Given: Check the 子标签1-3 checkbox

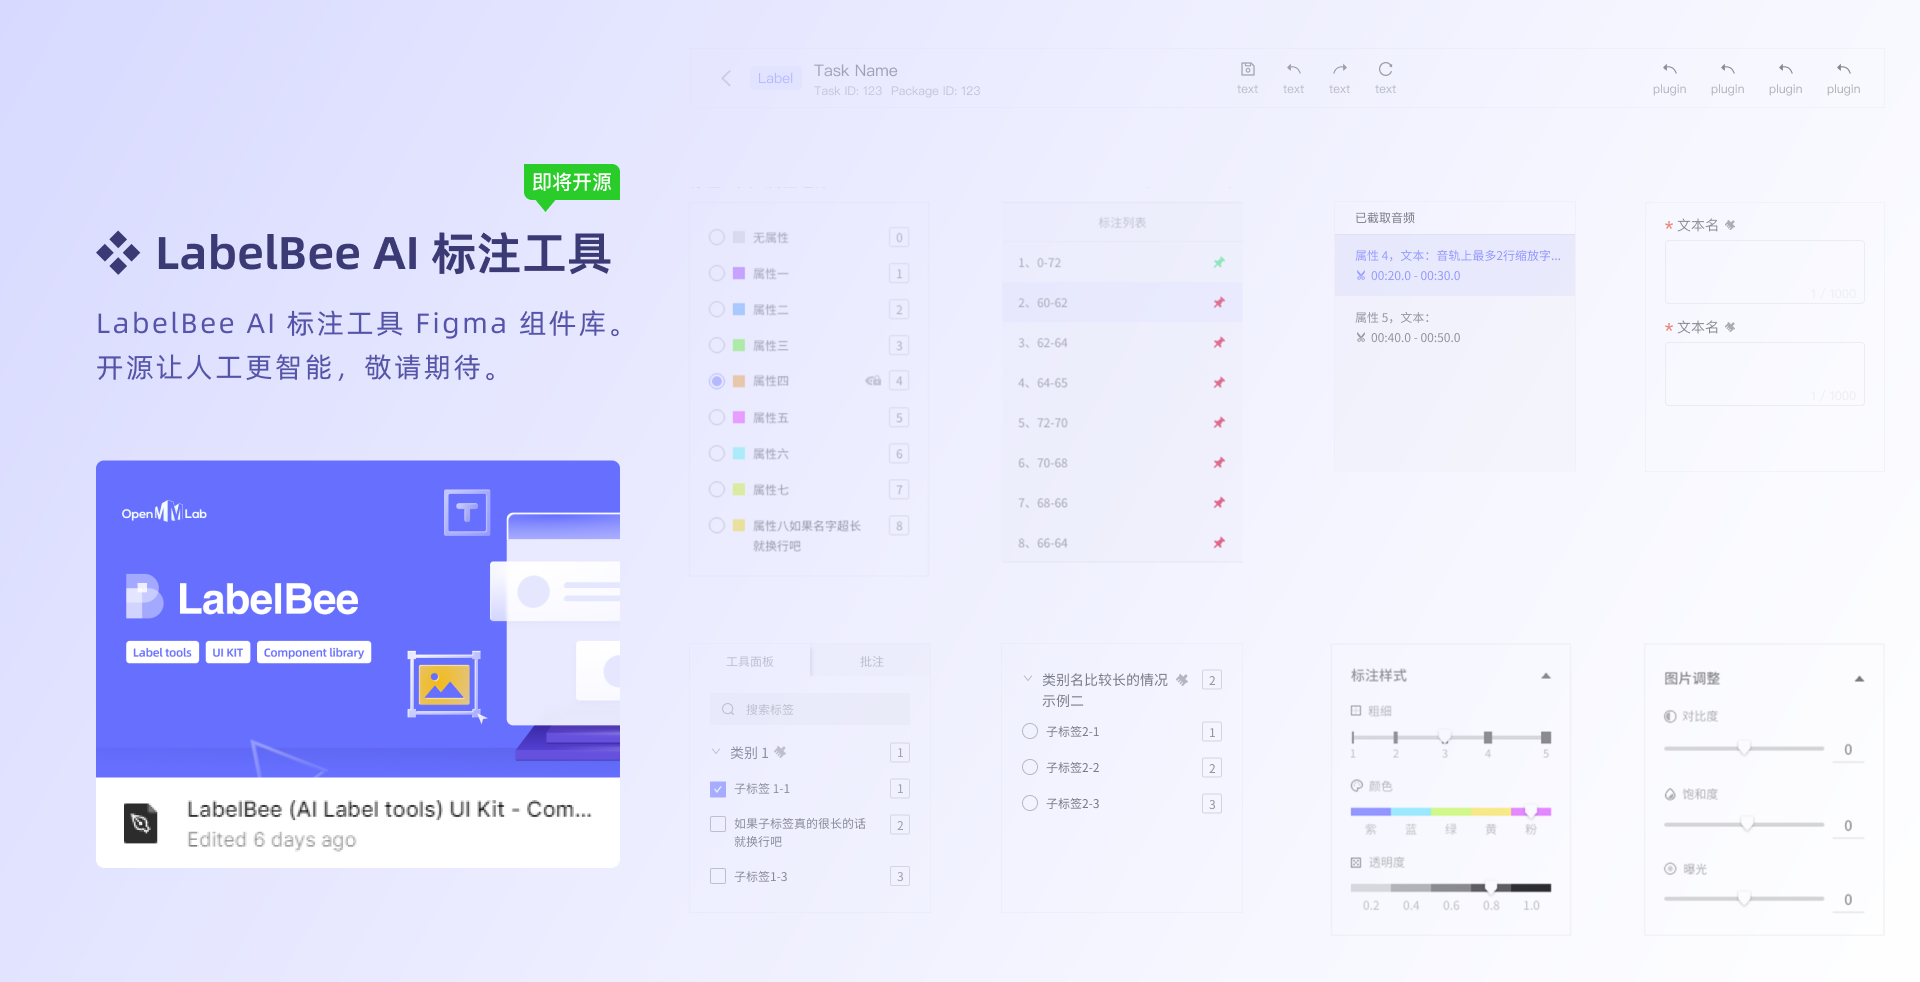Looking at the screenshot, I should tap(718, 876).
